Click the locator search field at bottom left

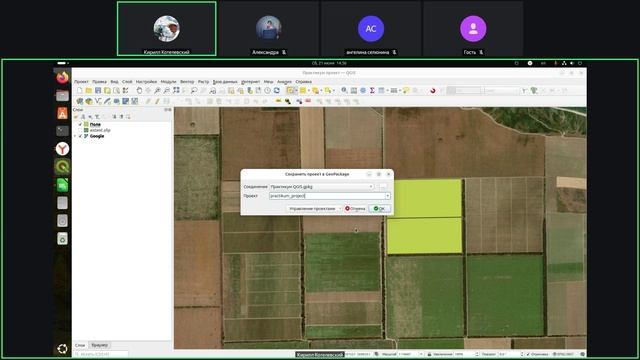click(x=101, y=354)
